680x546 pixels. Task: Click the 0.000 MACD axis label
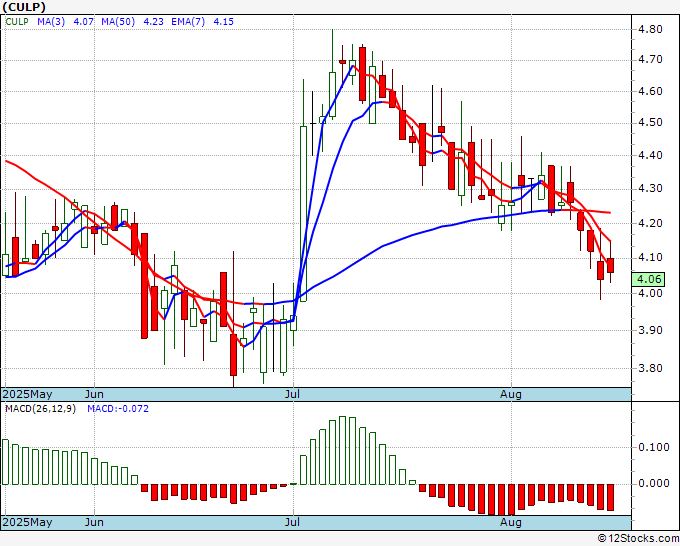click(x=654, y=484)
